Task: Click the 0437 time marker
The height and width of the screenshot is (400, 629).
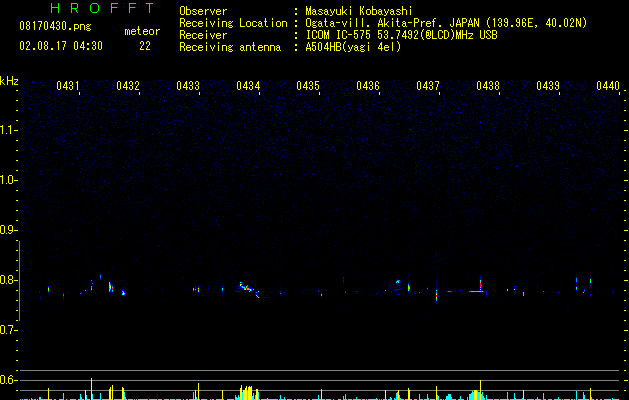Action: tap(428, 86)
